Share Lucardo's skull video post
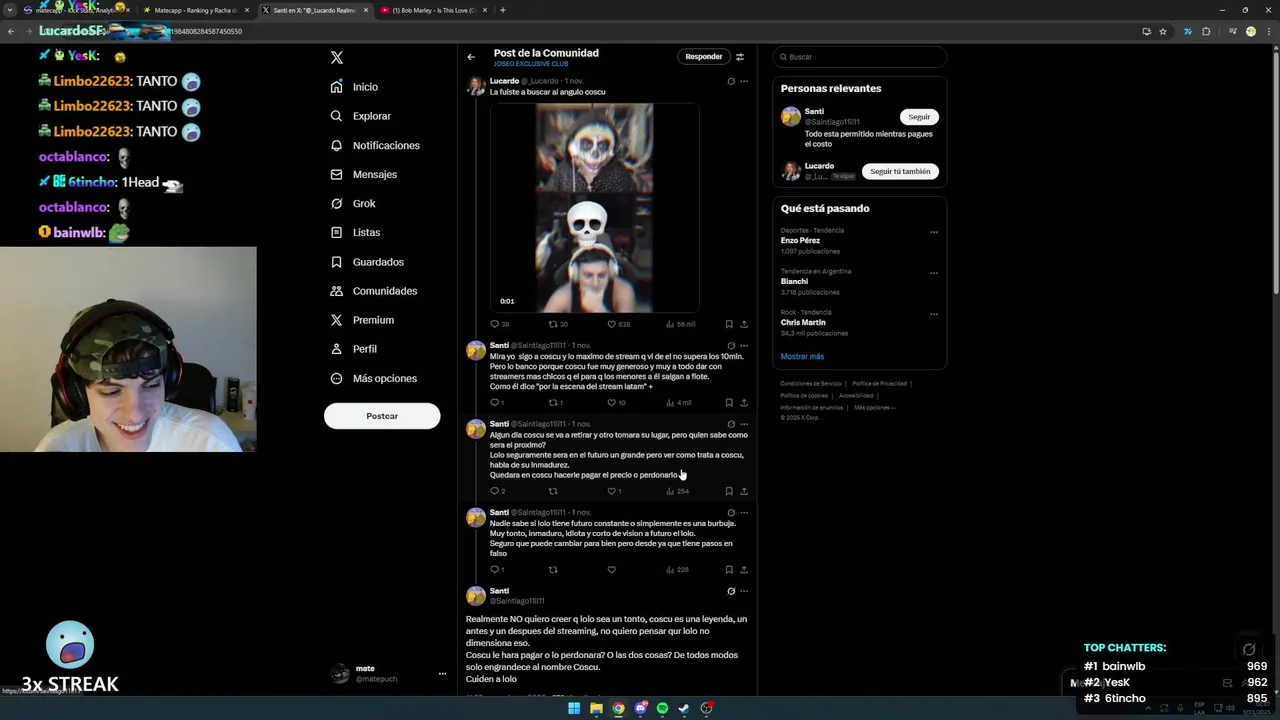The width and height of the screenshot is (1280, 720). click(743, 324)
